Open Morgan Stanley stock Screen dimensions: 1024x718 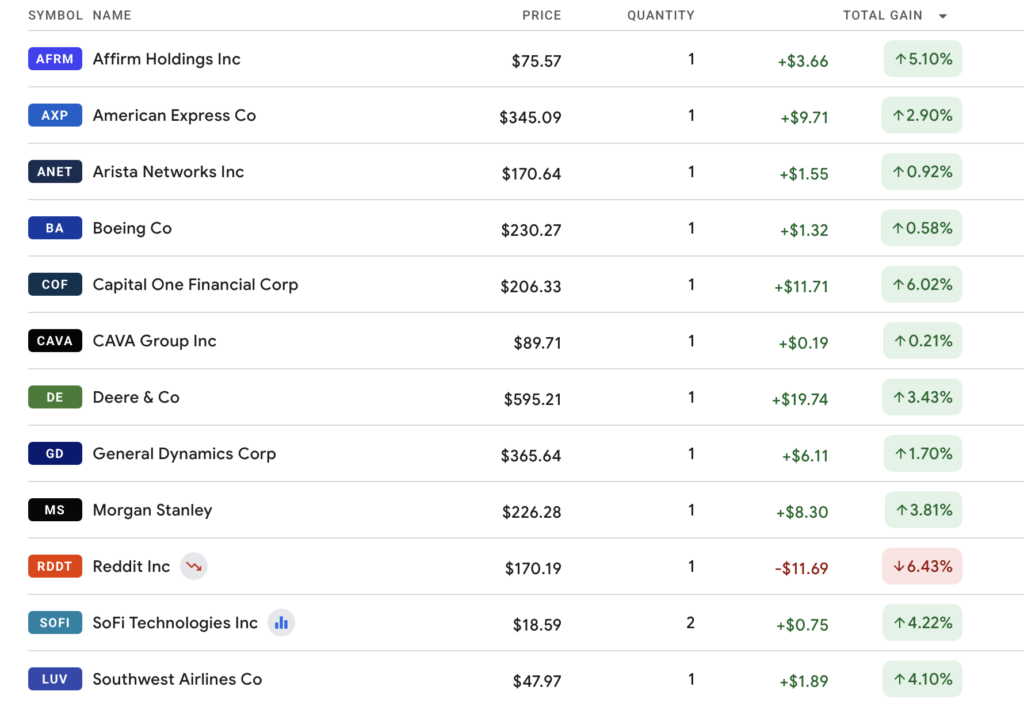[x=152, y=510]
